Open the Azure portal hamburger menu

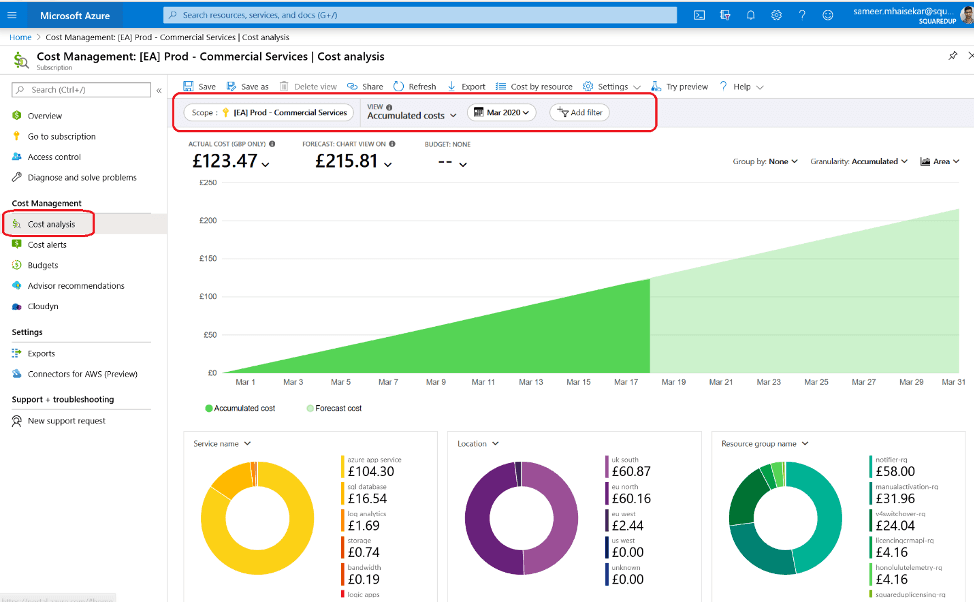pyautogui.click(x=12, y=15)
